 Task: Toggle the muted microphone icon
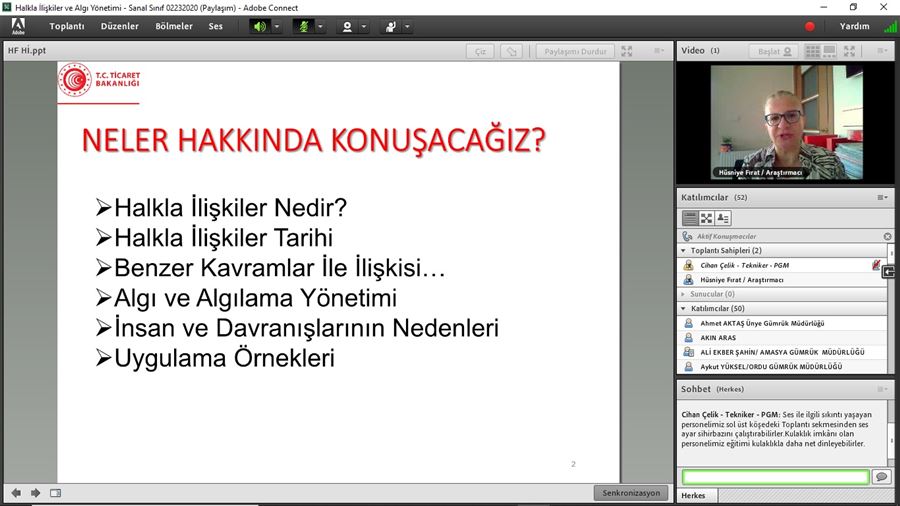pos(303,27)
